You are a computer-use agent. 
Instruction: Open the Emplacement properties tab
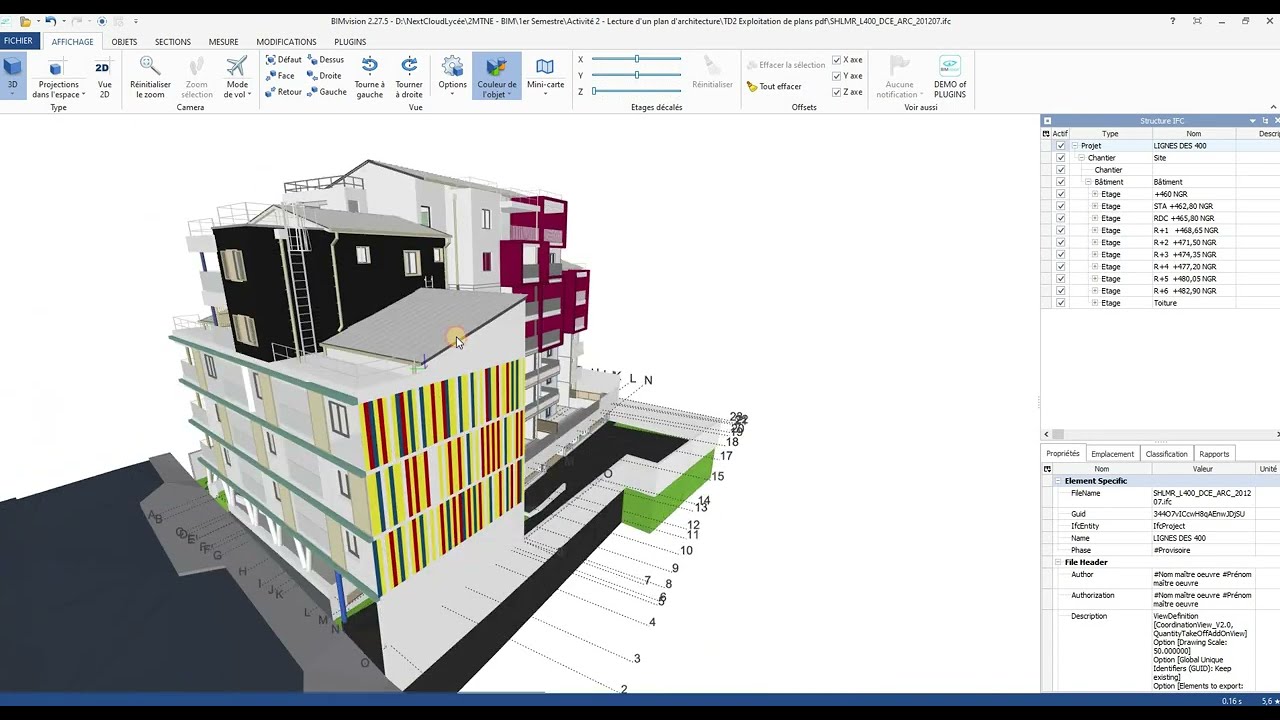tap(1112, 454)
